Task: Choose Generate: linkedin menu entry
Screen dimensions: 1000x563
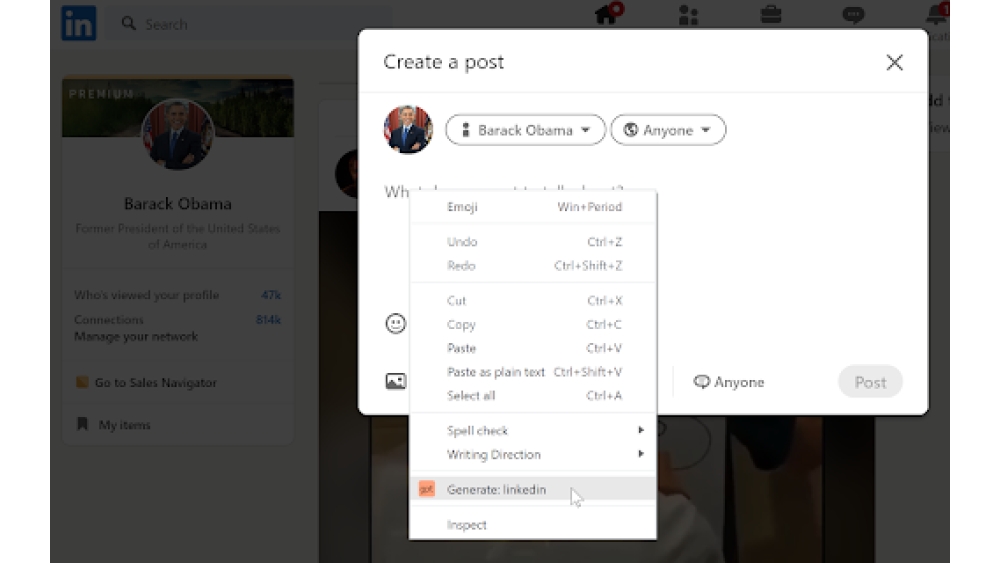Action: pos(533,489)
